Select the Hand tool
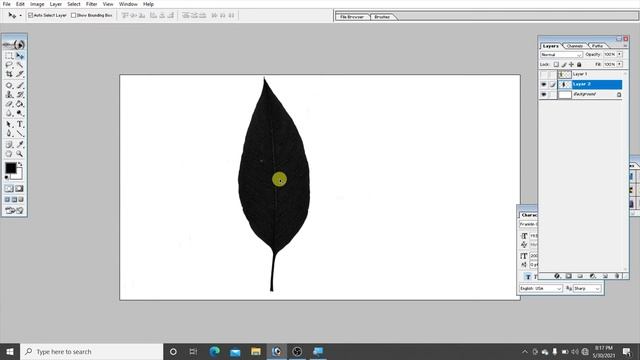This screenshot has width=640, height=360. click(x=9, y=154)
